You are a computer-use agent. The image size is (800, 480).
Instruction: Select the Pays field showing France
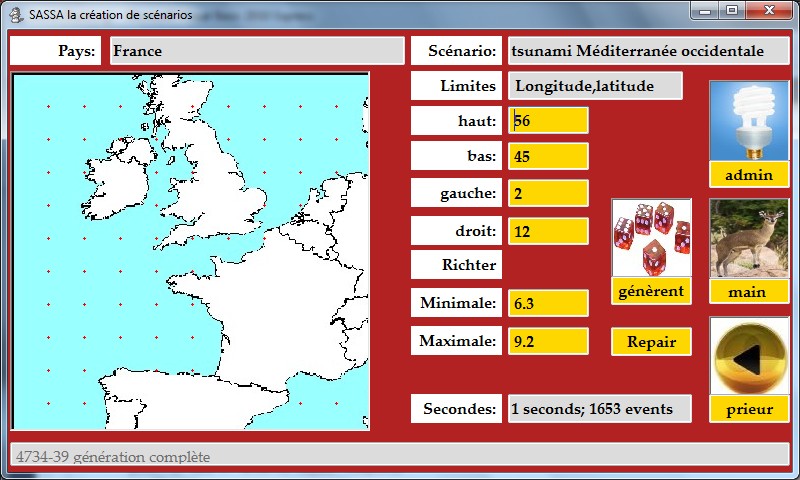(x=257, y=51)
